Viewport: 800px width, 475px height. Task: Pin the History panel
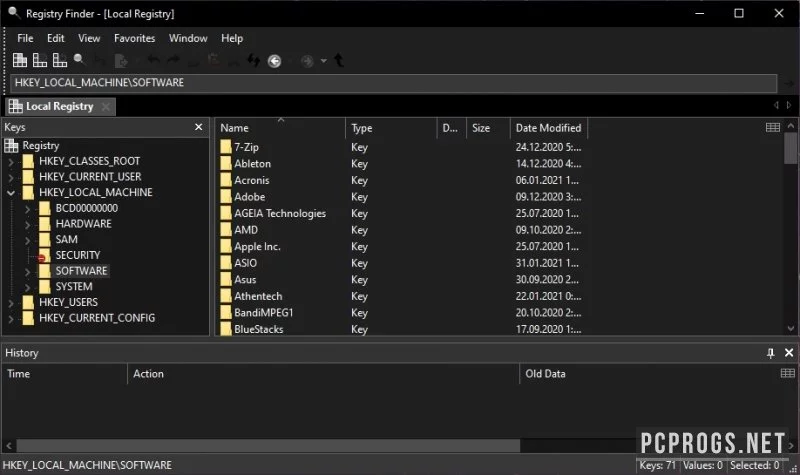[x=770, y=353]
